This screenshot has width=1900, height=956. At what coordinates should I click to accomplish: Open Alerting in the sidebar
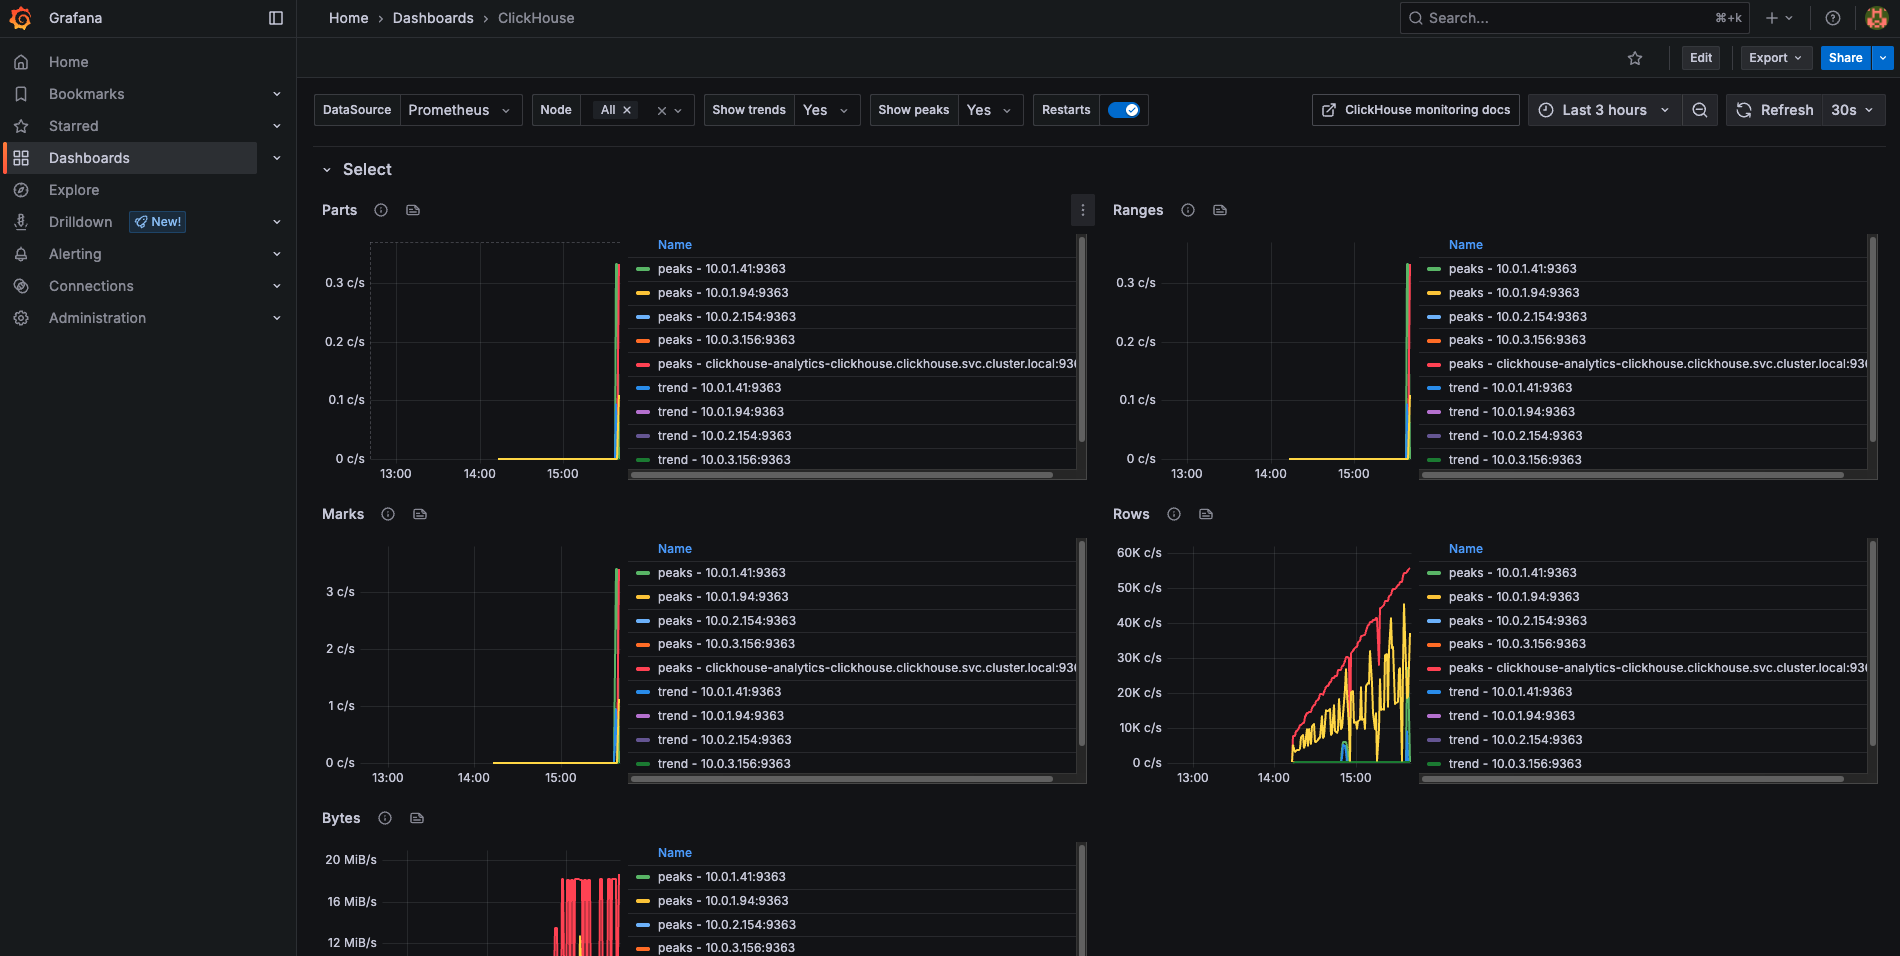click(75, 254)
